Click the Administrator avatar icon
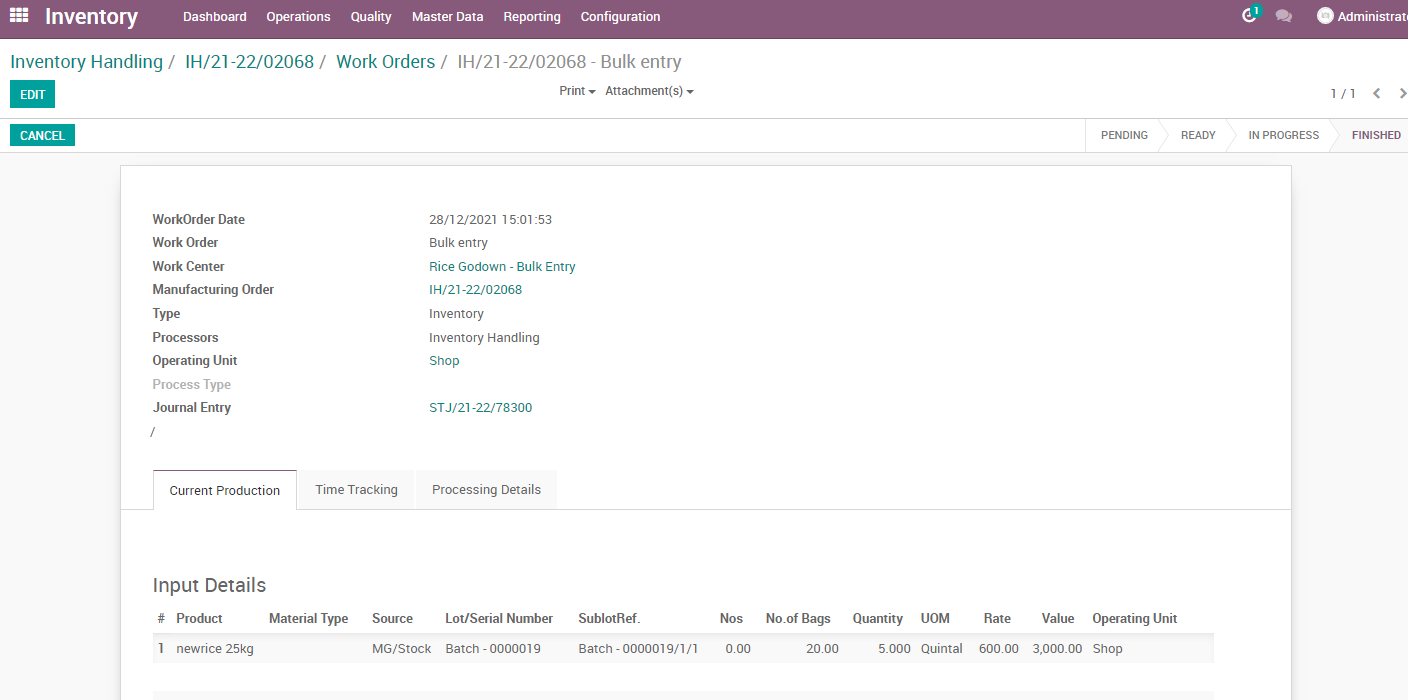 point(1325,15)
